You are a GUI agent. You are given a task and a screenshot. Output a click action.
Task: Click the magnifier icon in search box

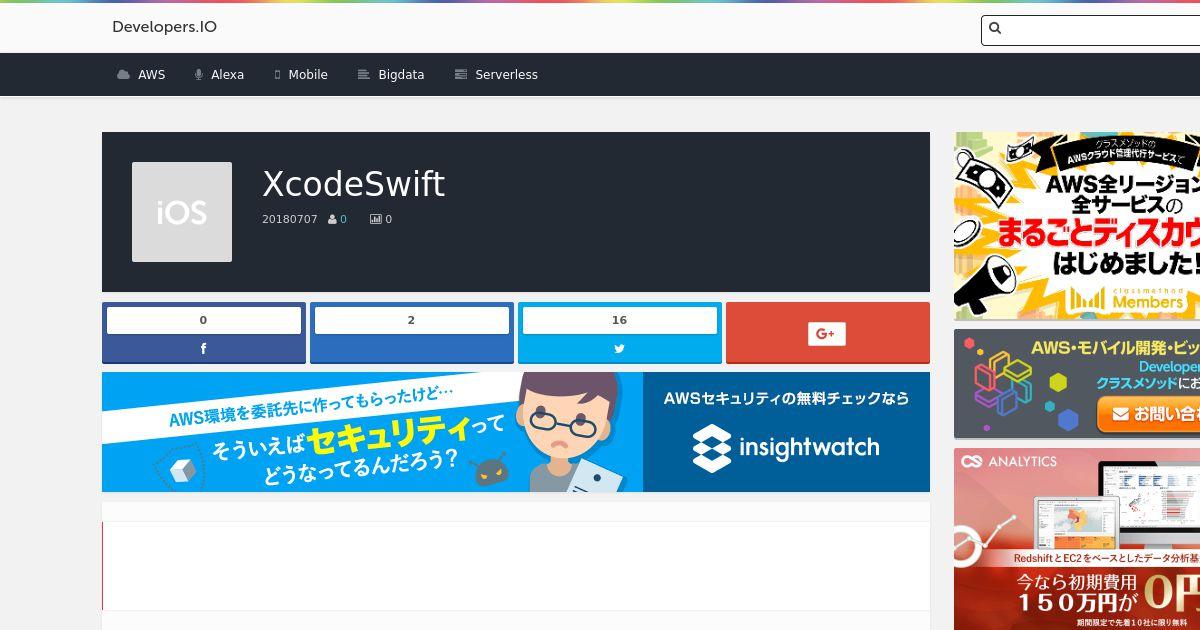point(995,29)
